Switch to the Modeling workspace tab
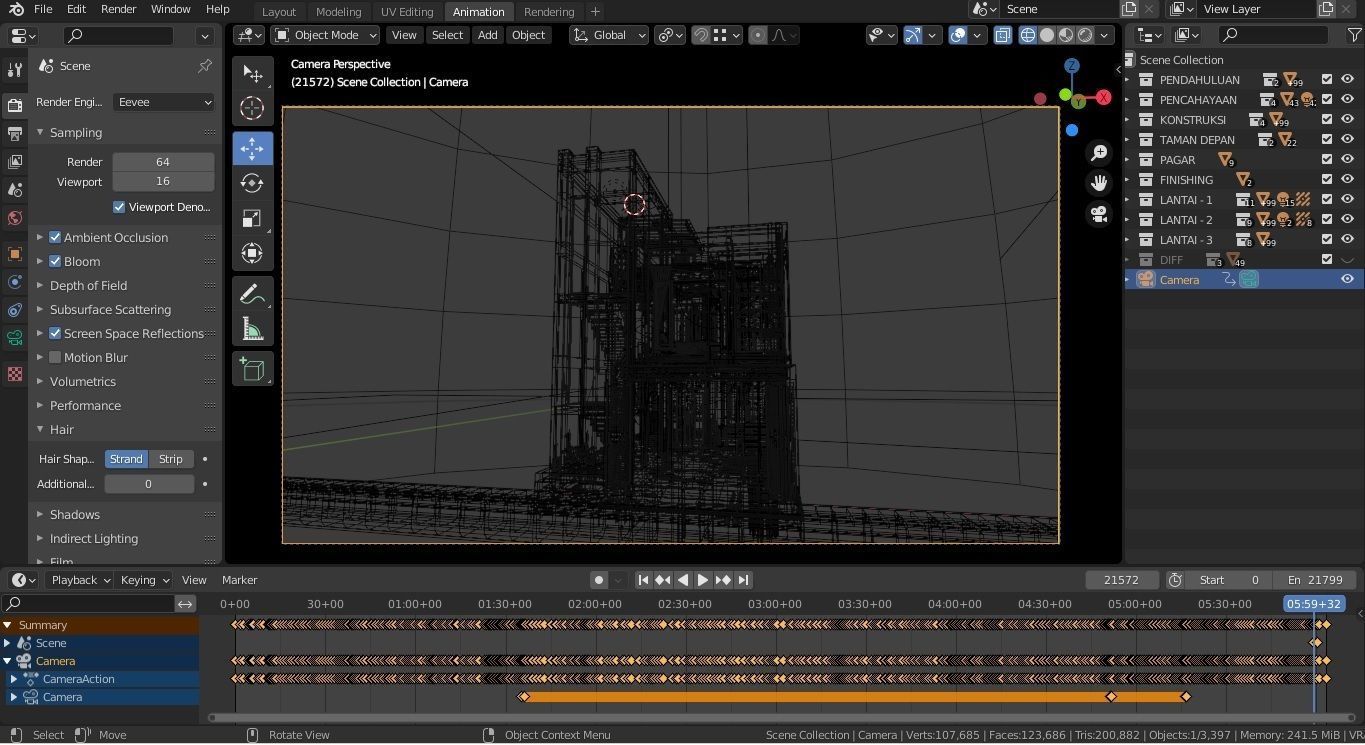This screenshot has height=745, width=1365. point(338,12)
